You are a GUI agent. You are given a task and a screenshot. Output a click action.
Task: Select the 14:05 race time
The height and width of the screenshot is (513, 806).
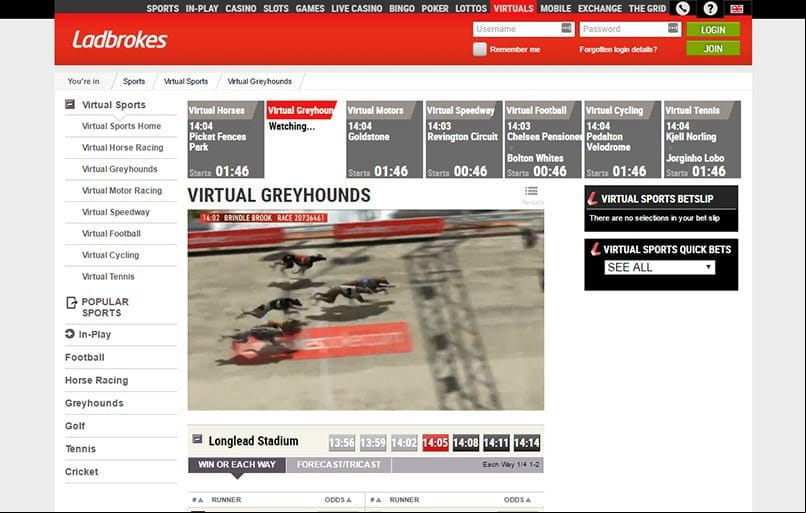[435, 443]
